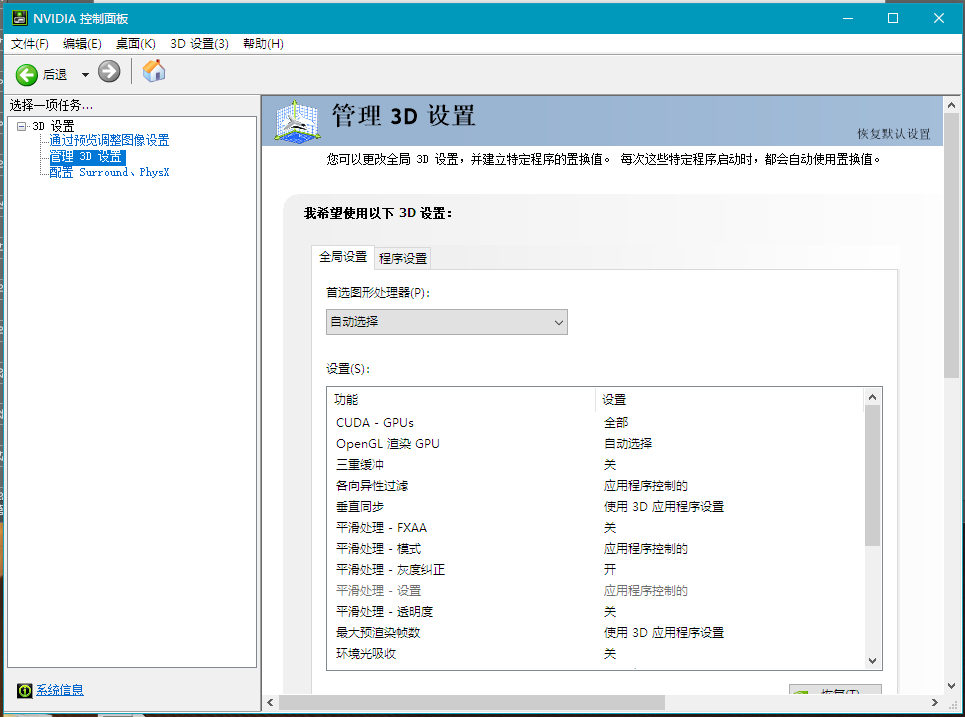Image resolution: width=965 pixels, height=717 pixels.
Task: Select the 三重缓冲 setting row
Action: [x=596, y=465]
